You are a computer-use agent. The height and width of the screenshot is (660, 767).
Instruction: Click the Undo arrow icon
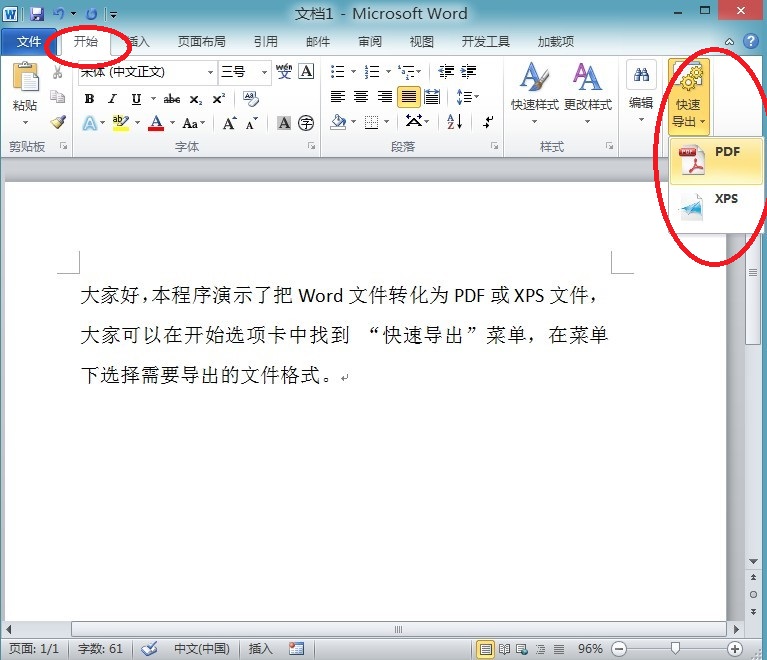click(59, 14)
